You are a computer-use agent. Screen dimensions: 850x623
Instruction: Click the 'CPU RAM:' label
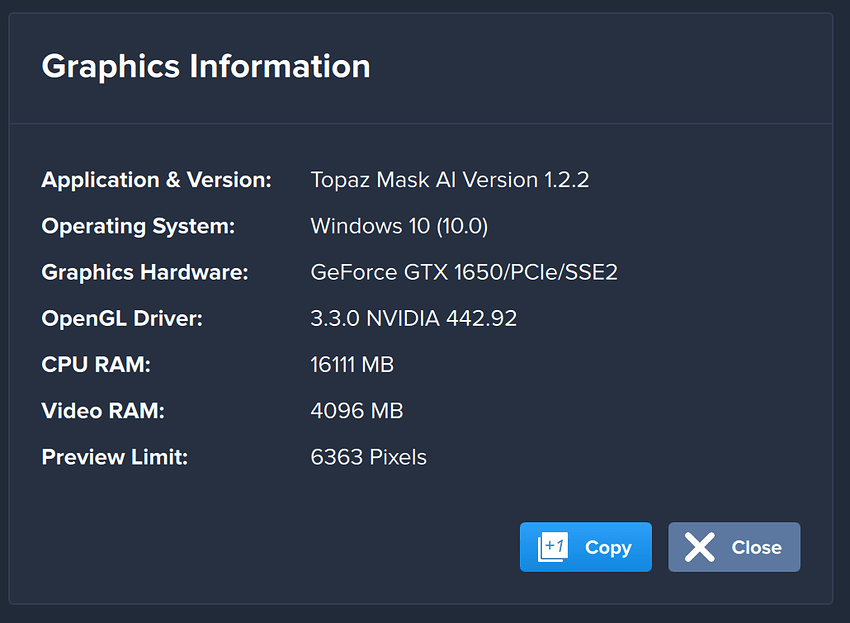(x=96, y=364)
